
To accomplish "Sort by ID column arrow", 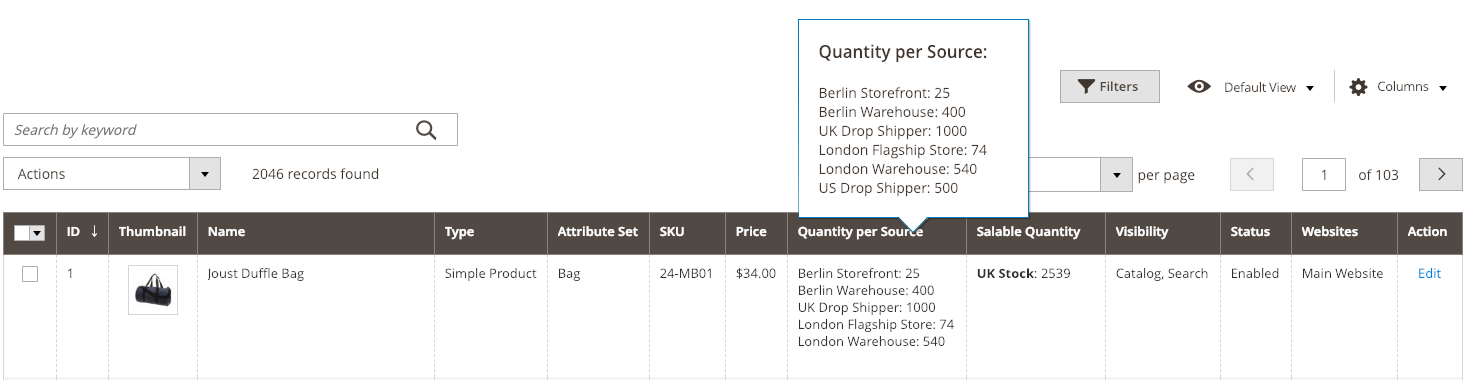I will 94,231.
